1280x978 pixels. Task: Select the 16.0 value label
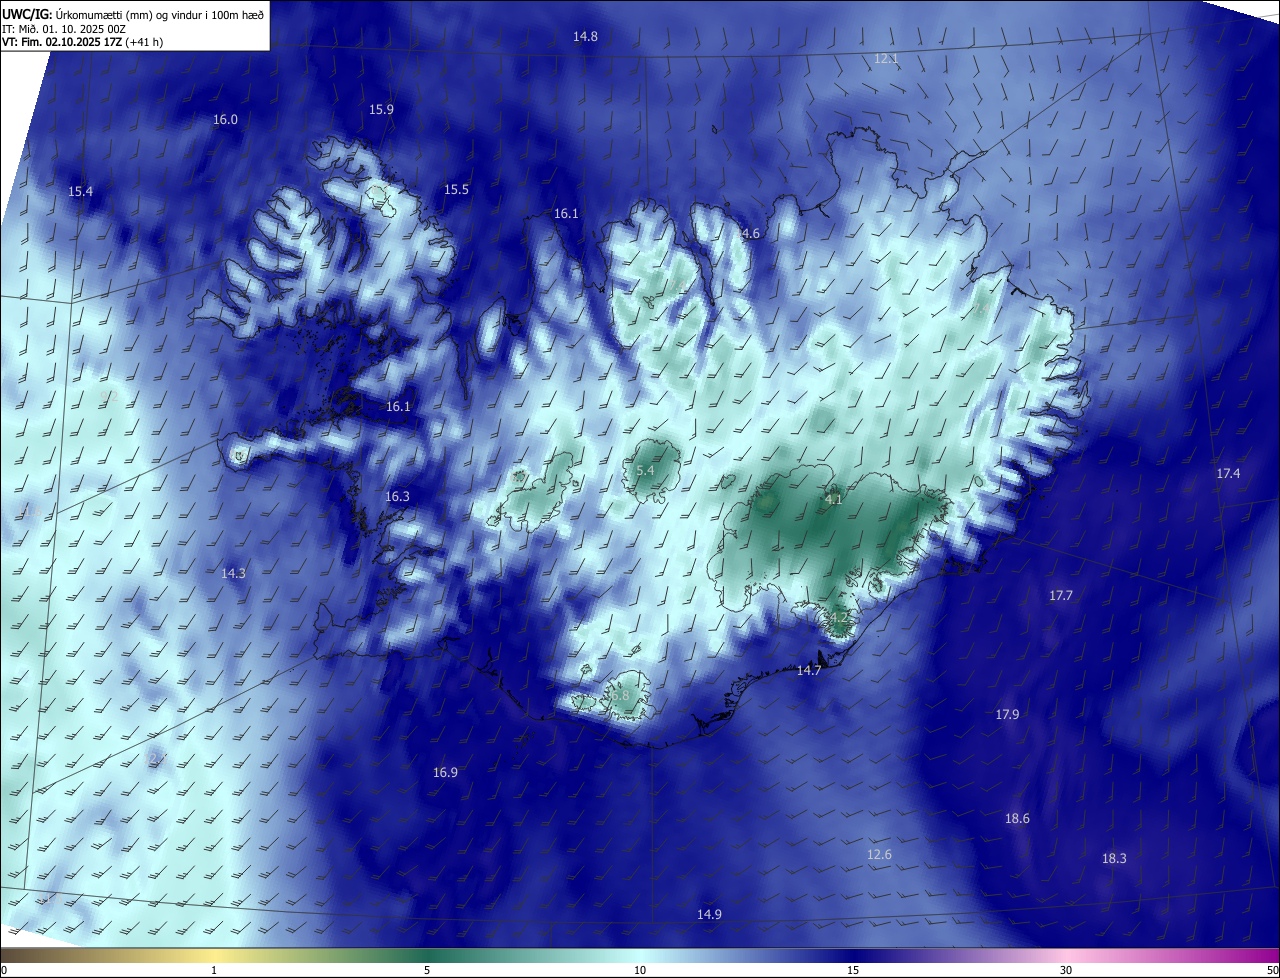tap(225, 120)
